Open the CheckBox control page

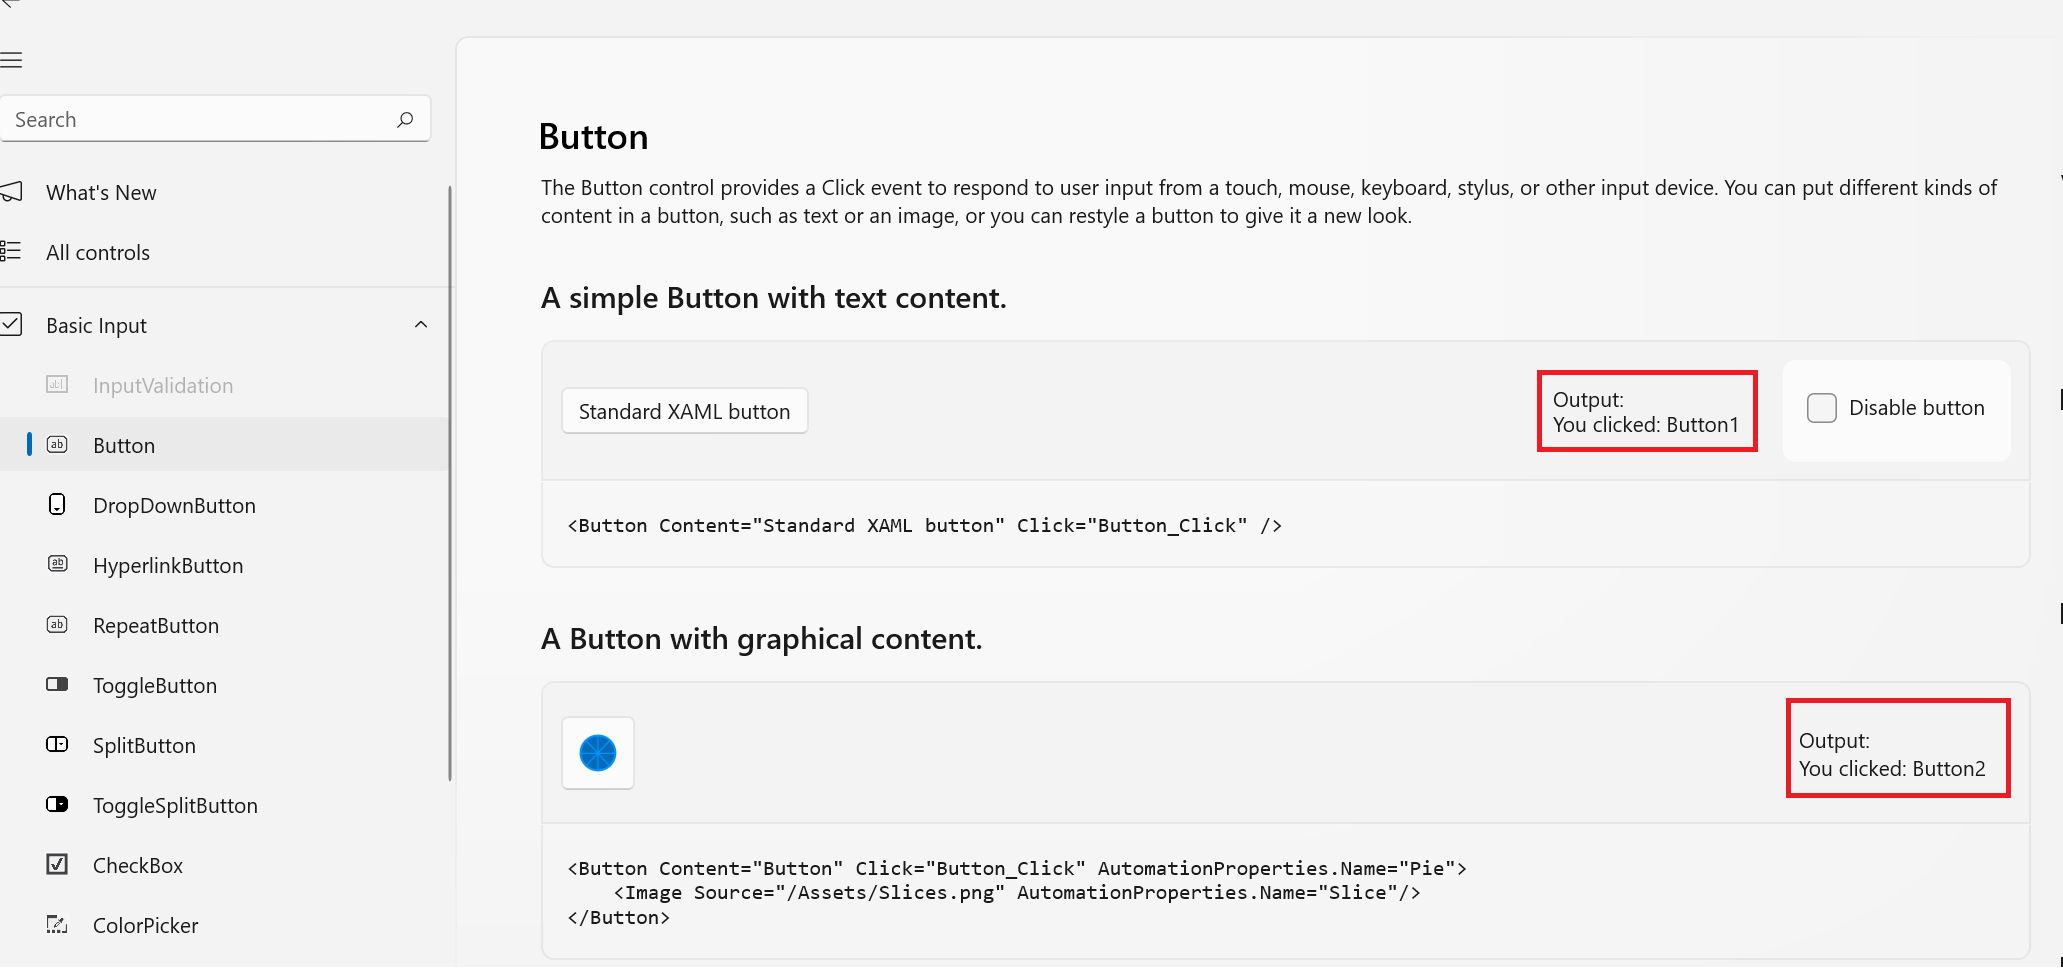coord(138,866)
